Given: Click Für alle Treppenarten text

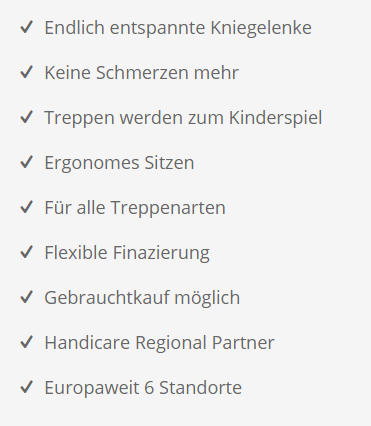Looking at the screenshot, I should [x=135, y=208].
